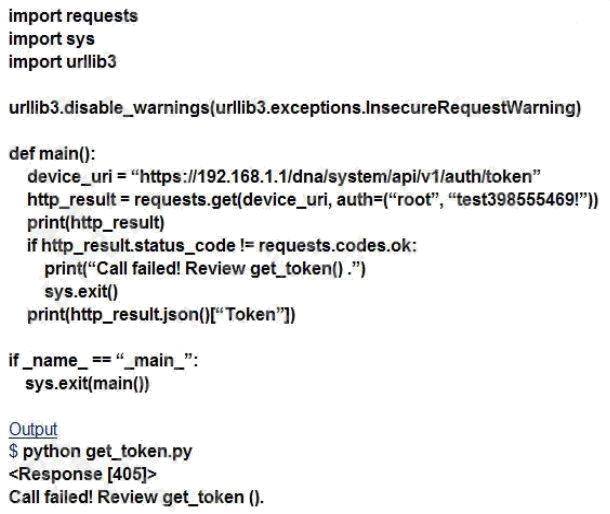
Task: Click the 'print(http_result)' line
Action: [x=96, y=223]
